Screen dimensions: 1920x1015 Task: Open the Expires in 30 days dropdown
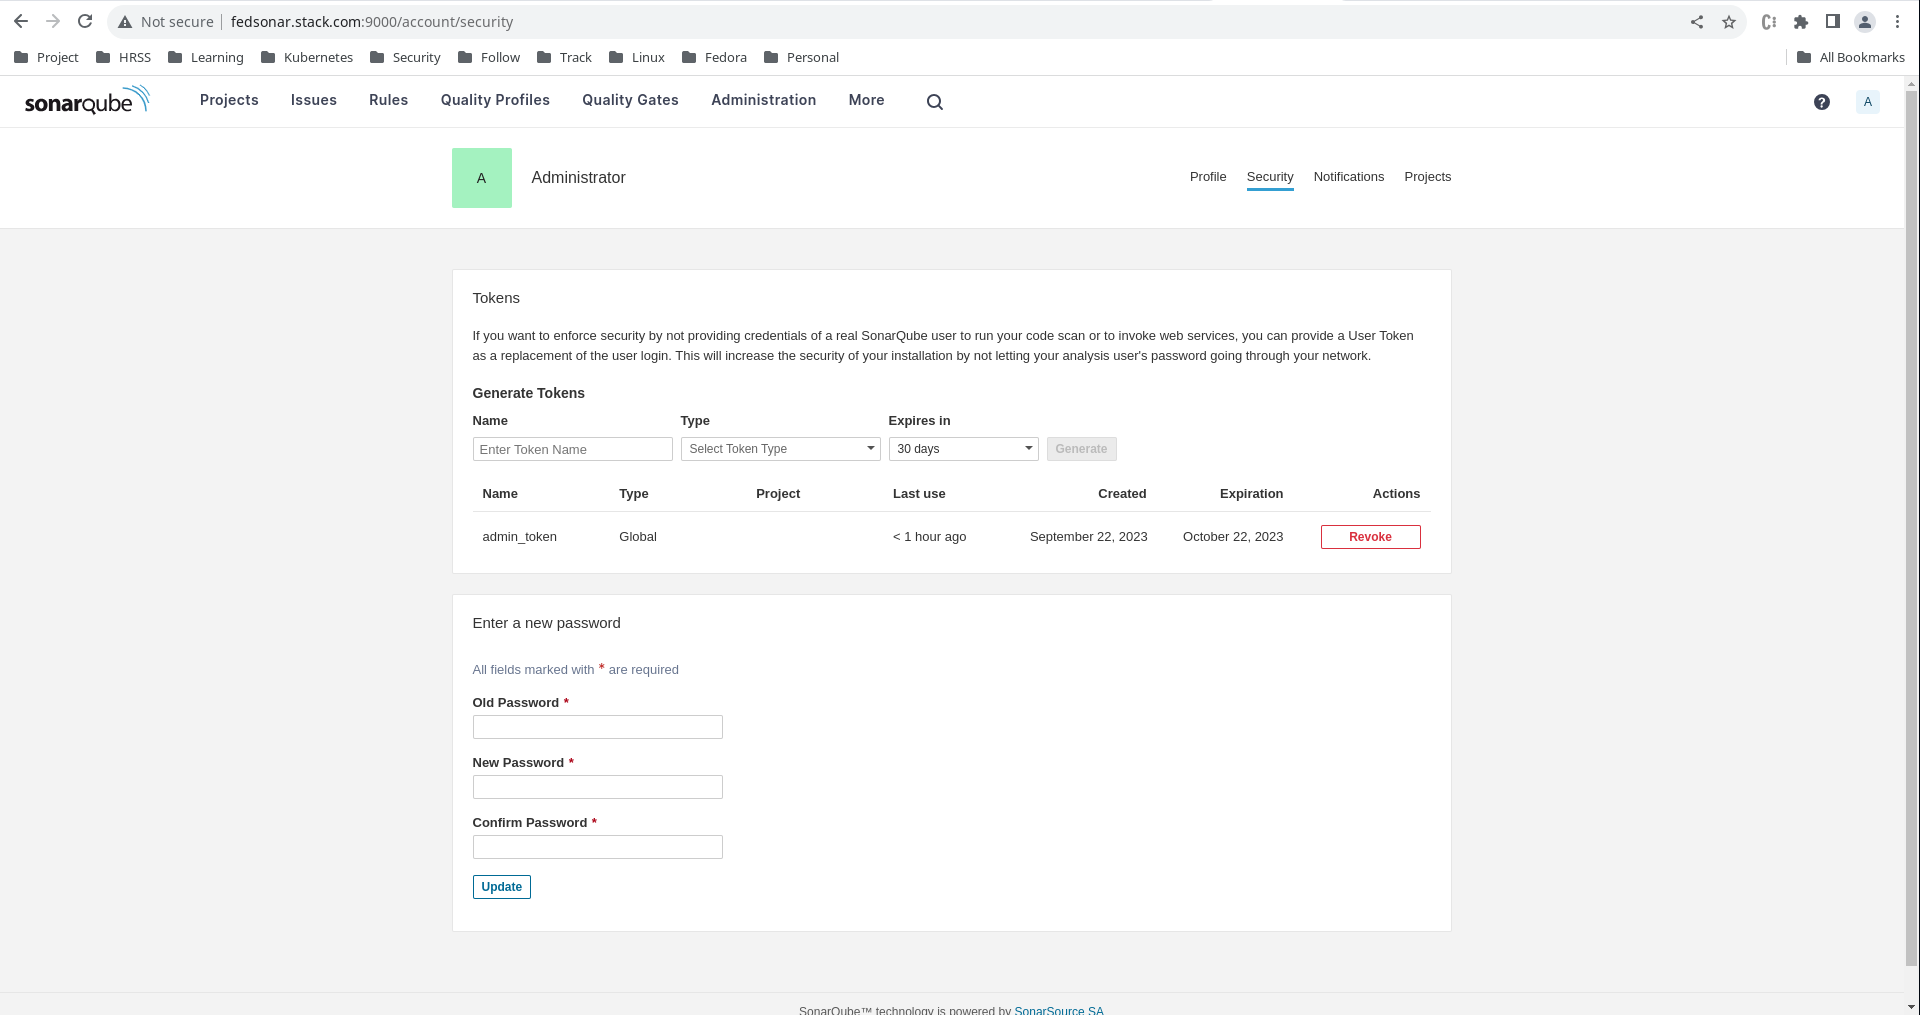point(962,448)
